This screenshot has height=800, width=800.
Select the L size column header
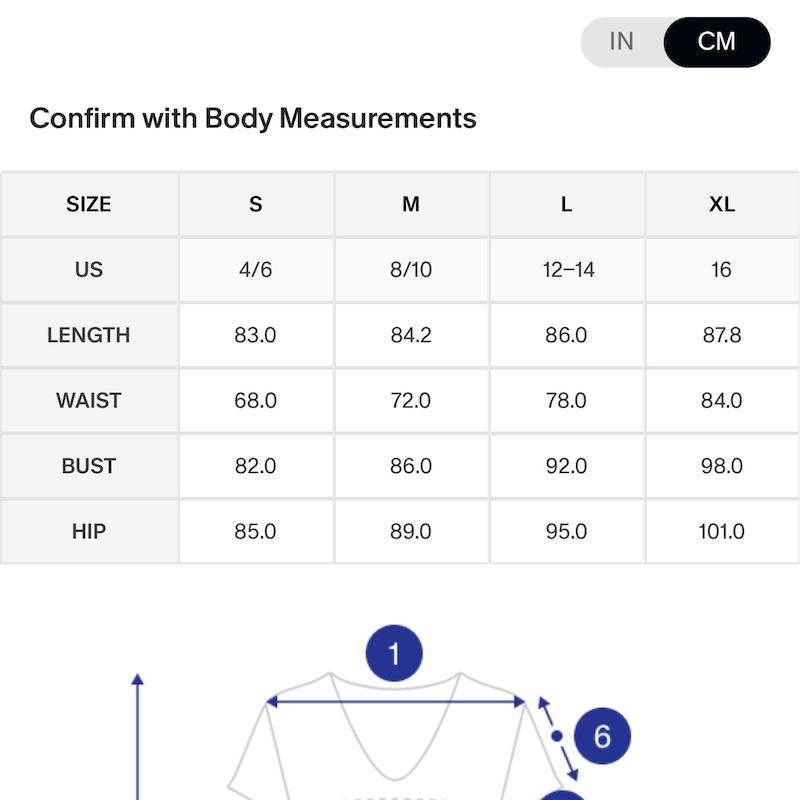(x=567, y=205)
